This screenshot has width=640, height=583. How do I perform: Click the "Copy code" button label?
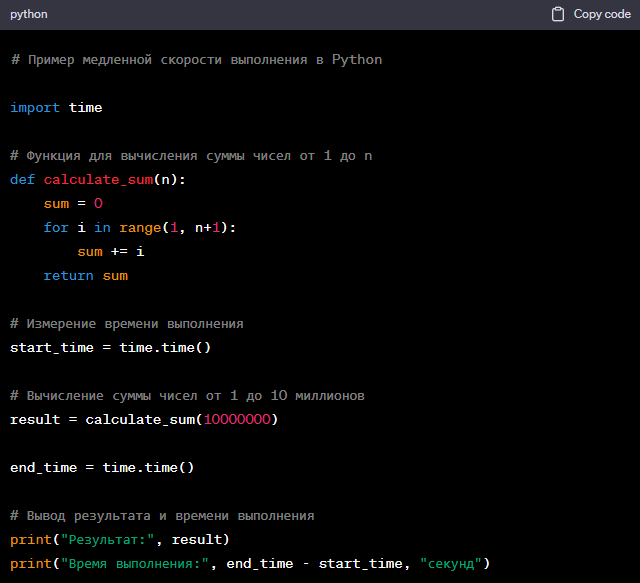pyautogui.click(x=602, y=14)
